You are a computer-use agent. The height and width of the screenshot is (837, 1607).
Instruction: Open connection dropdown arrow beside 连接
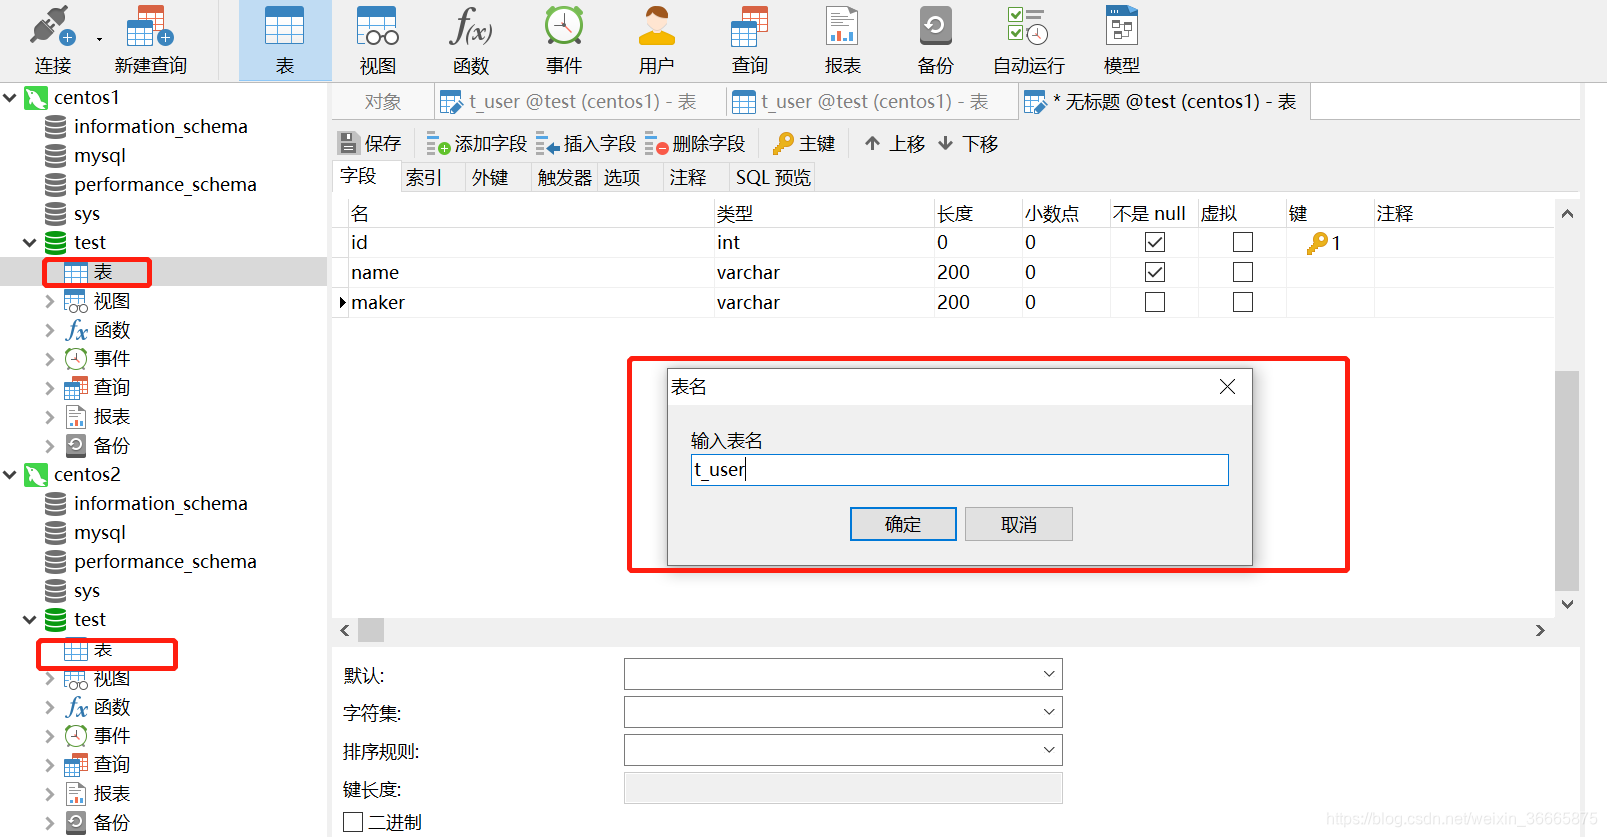pos(99,40)
